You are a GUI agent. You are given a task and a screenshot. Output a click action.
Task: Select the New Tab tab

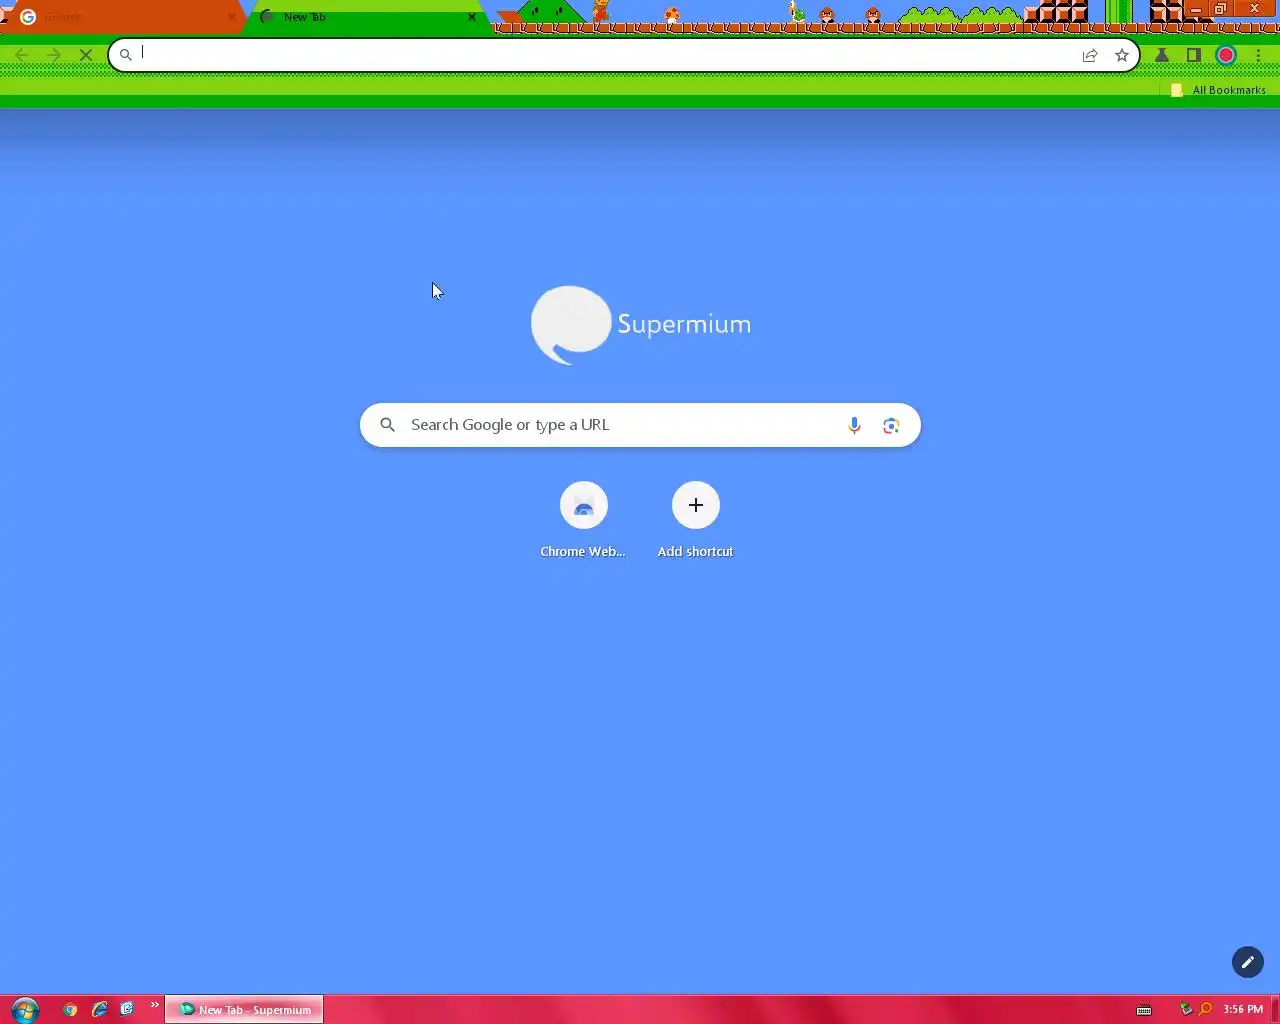click(366, 17)
